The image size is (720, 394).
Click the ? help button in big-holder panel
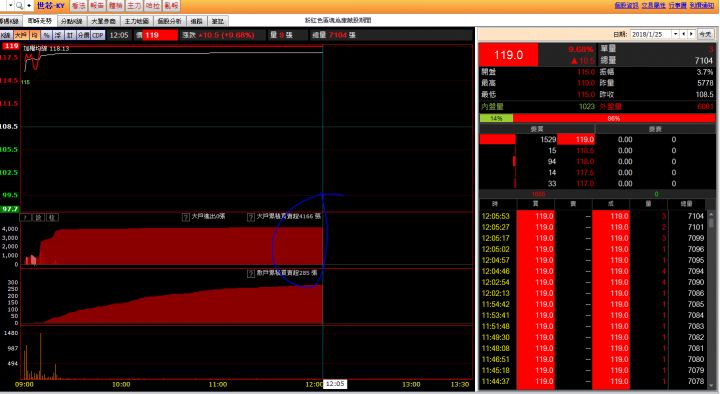click(26, 217)
